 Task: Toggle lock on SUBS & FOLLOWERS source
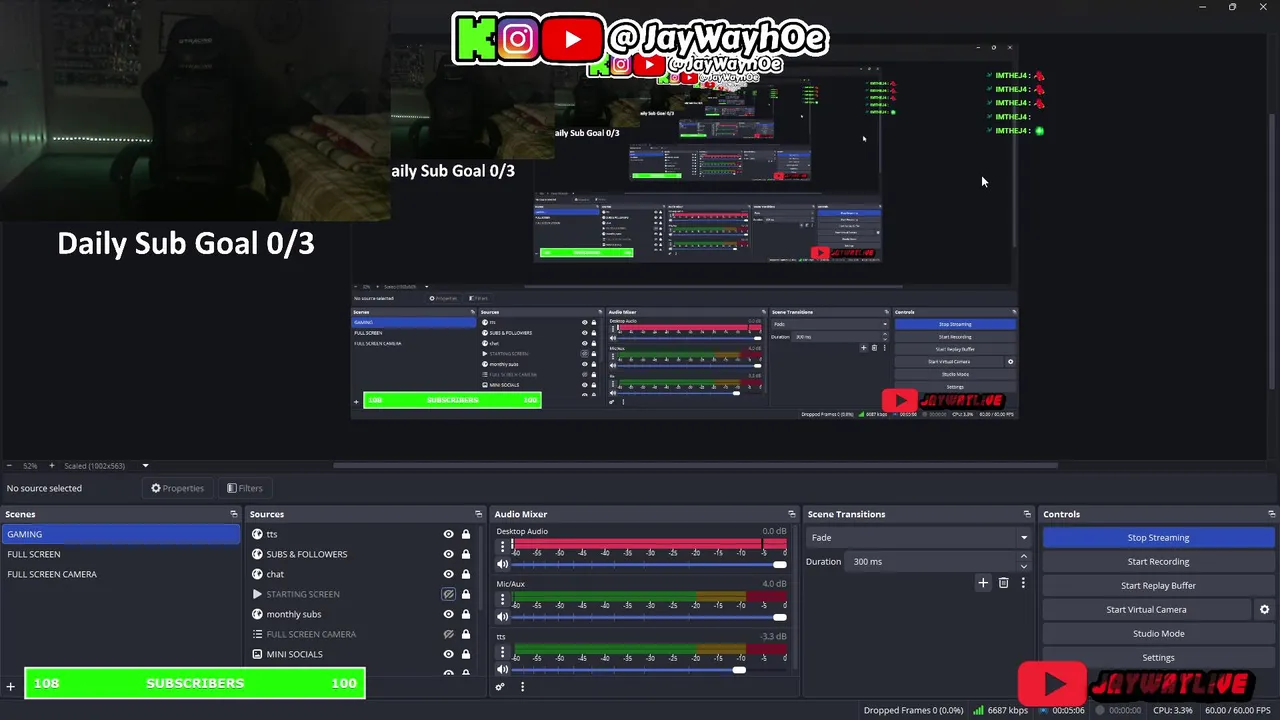pos(465,554)
